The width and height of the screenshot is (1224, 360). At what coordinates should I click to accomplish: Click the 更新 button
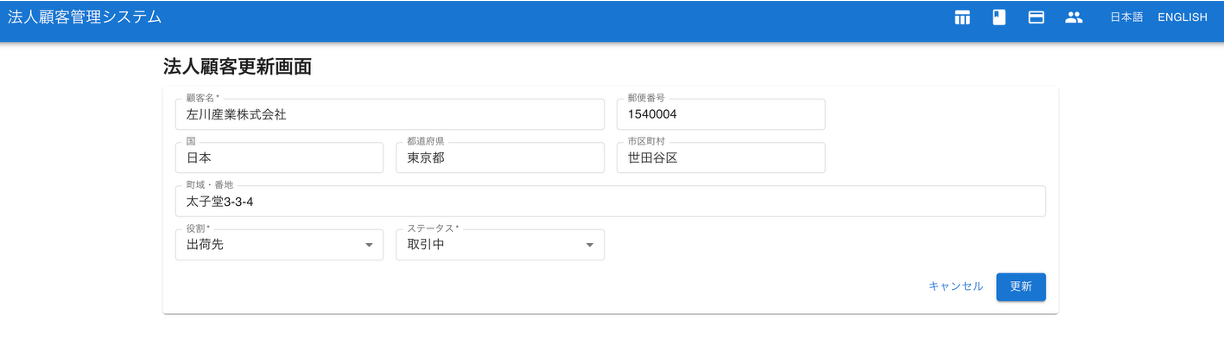click(x=1021, y=286)
